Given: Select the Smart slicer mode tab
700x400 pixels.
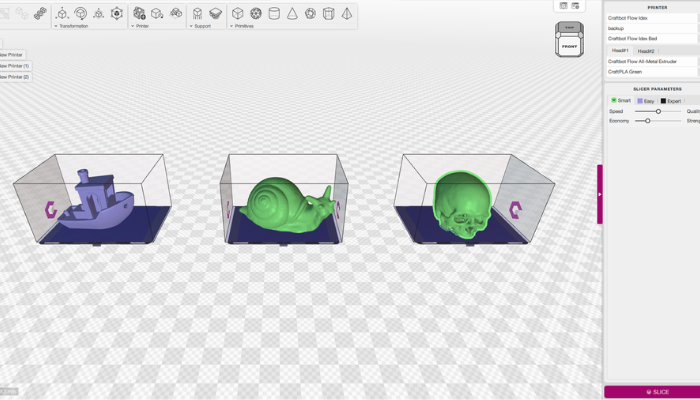Looking at the screenshot, I should pos(621,100).
